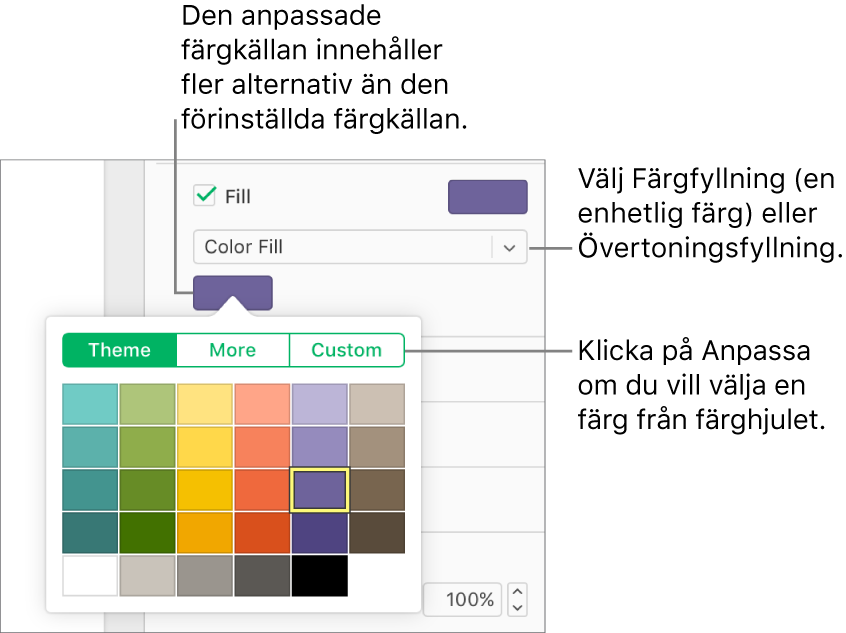Click the purple color well under Color Fill
Image resolution: width=846 pixels, height=633 pixels.
click(232, 292)
